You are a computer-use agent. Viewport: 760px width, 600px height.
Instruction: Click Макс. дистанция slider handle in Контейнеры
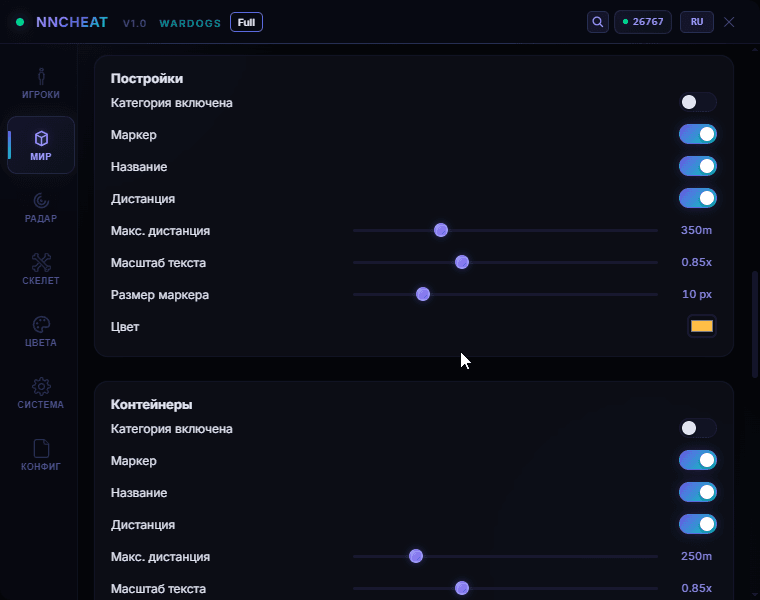pyautogui.click(x=416, y=556)
